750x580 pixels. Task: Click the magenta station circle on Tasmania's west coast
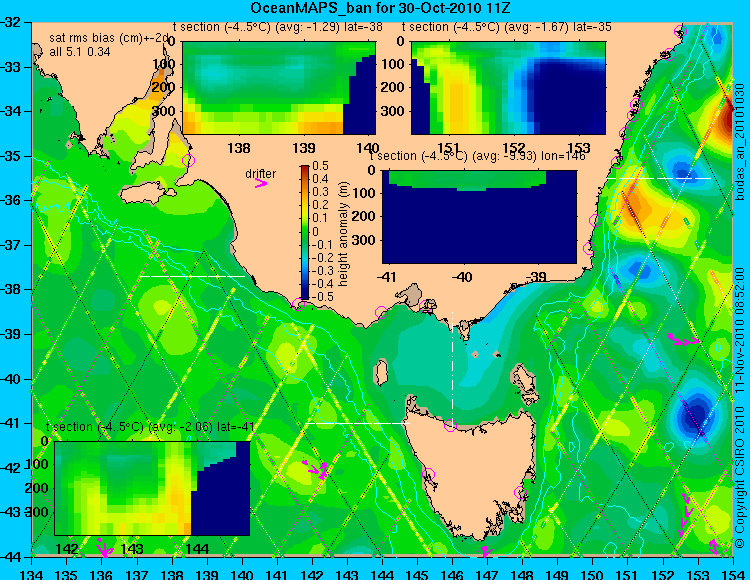point(428,475)
